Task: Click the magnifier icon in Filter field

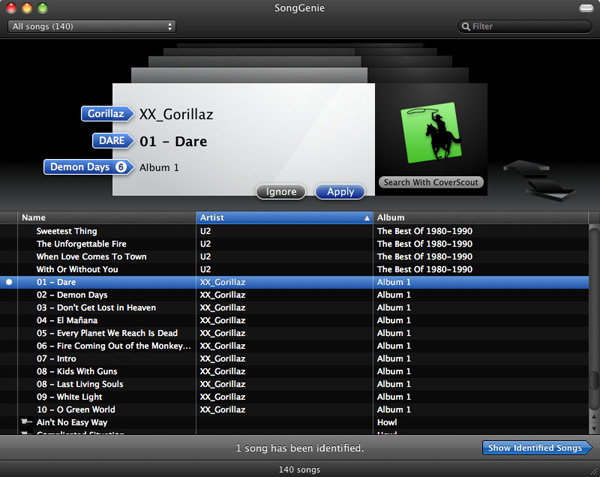Action: pos(466,27)
